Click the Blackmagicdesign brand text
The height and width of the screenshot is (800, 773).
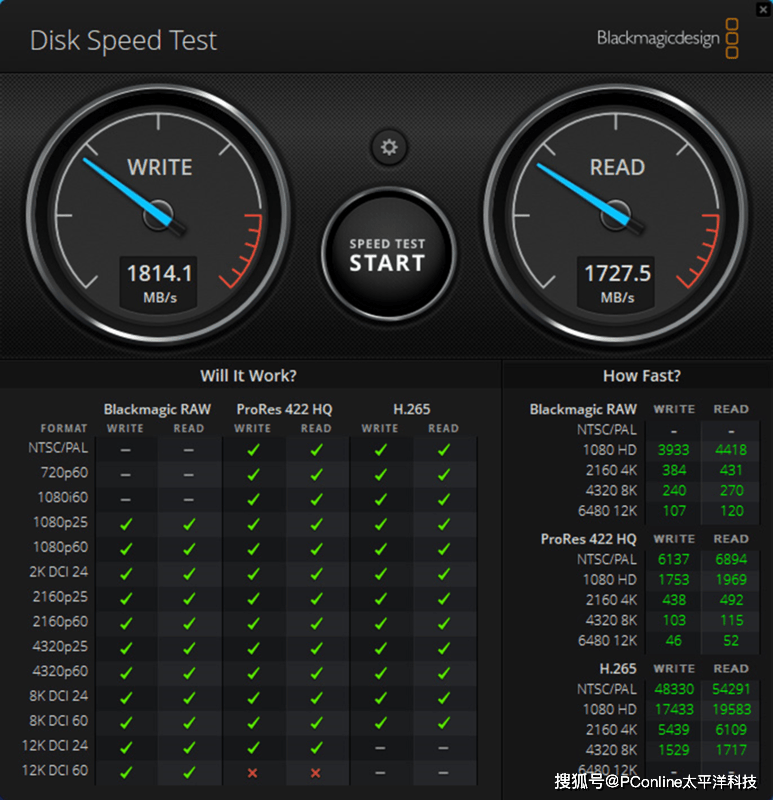[657, 39]
